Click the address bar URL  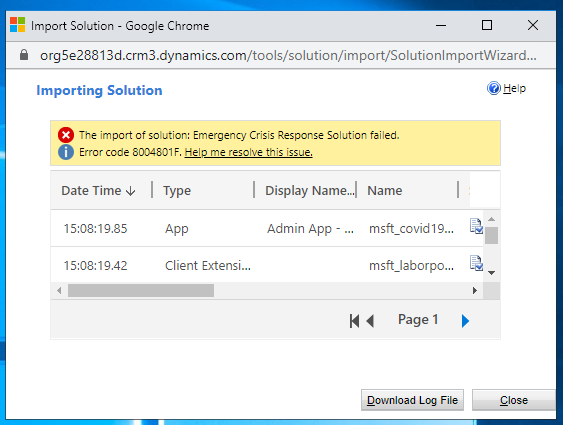click(288, 55)
